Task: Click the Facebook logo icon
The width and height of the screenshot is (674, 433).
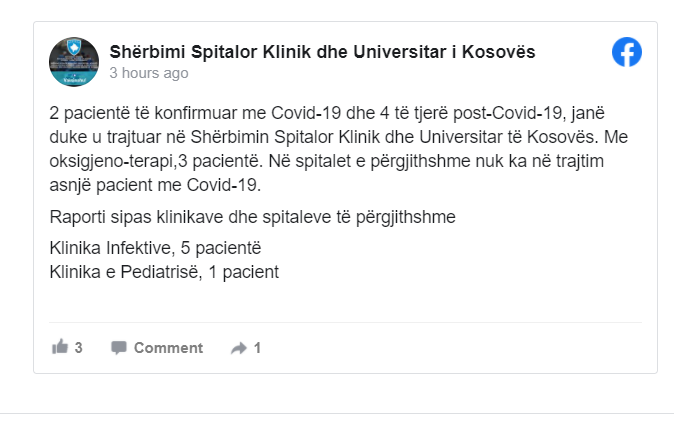Action: [627, 52]
